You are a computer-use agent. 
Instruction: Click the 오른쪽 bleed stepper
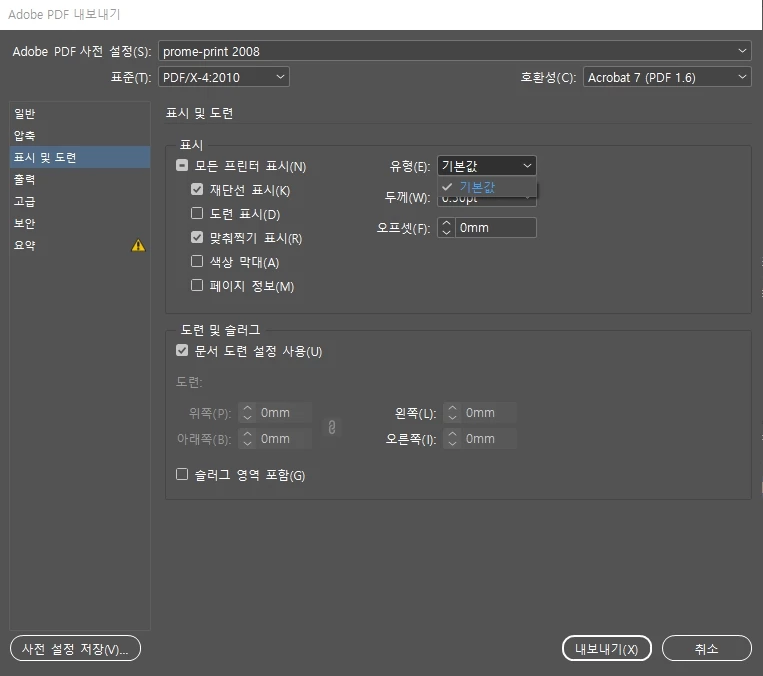452,438
